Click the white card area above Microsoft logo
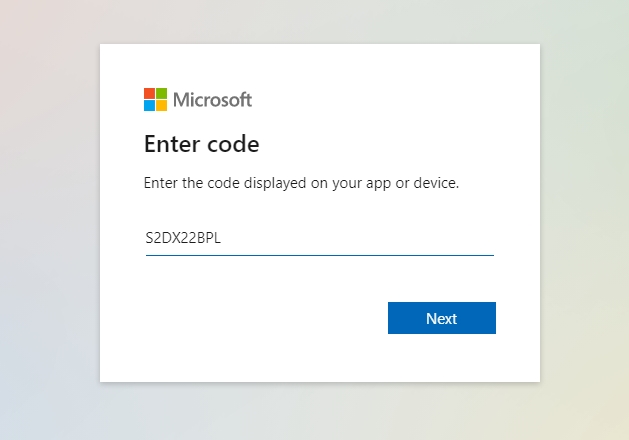Screen dimensions: 629x440 [x=320, y=64]
